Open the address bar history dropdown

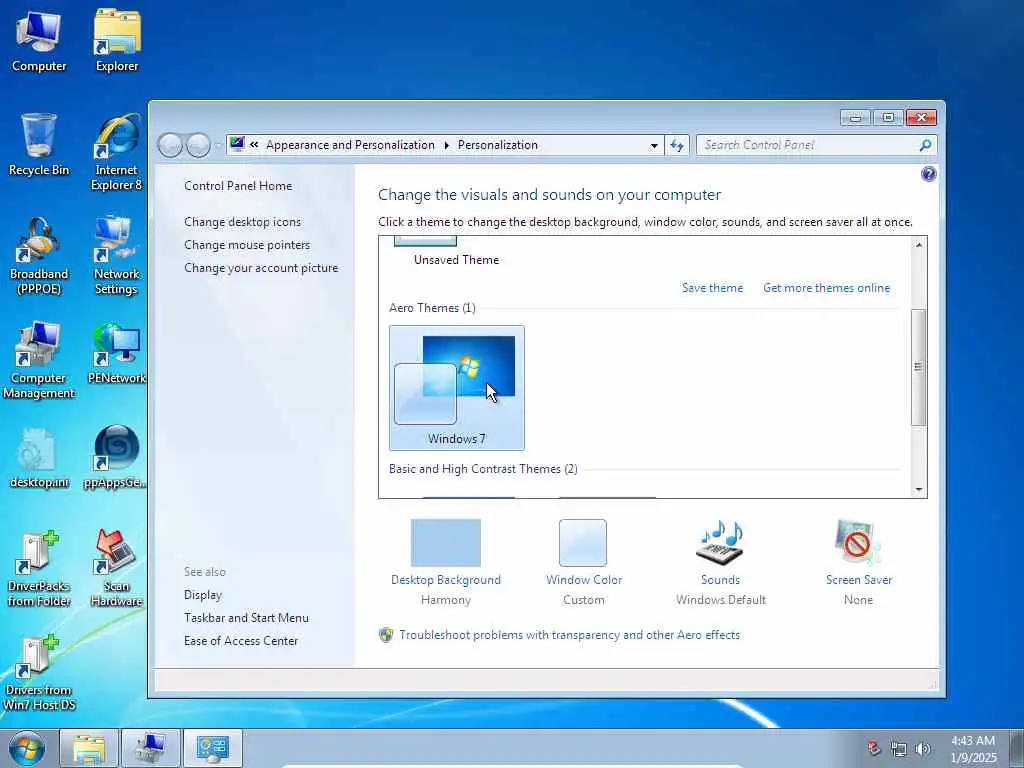(x=654, y=146)
